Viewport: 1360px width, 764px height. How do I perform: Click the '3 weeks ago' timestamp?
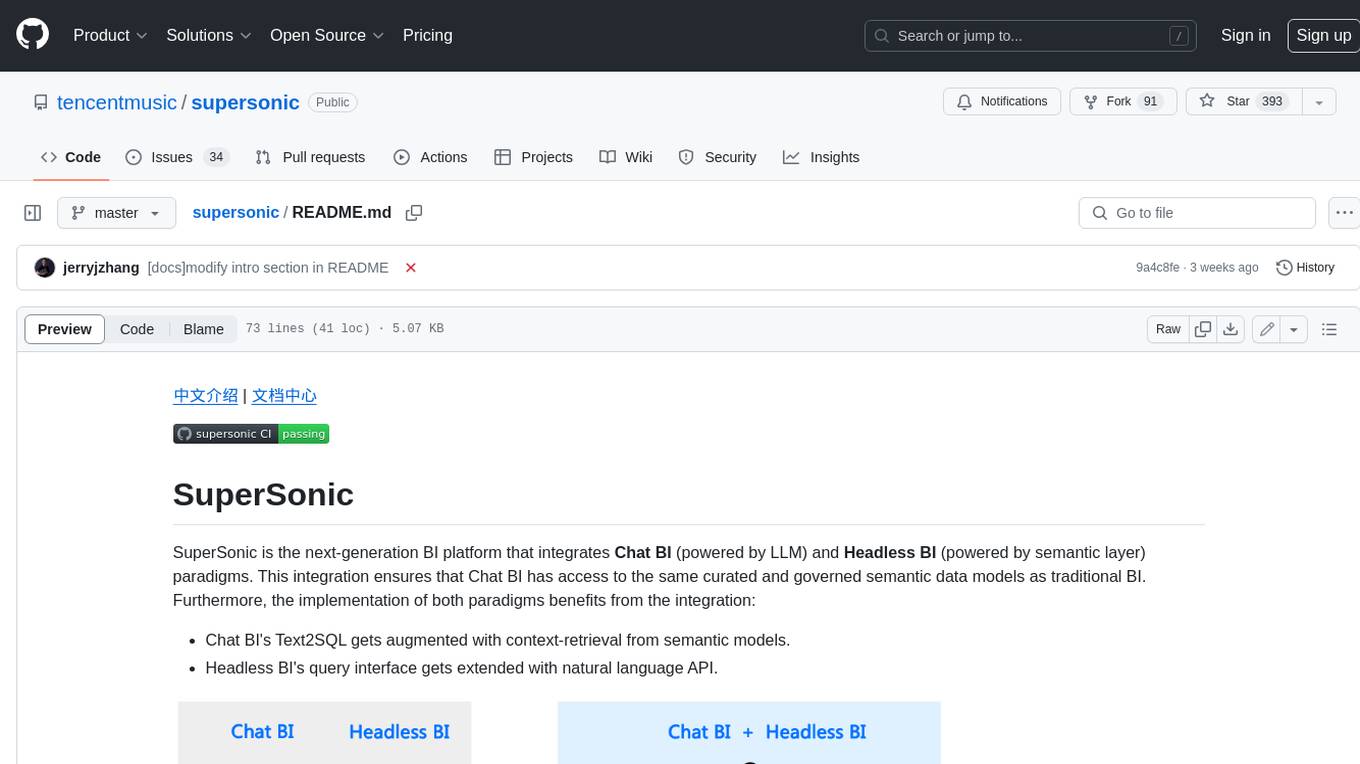(1224, 267)
